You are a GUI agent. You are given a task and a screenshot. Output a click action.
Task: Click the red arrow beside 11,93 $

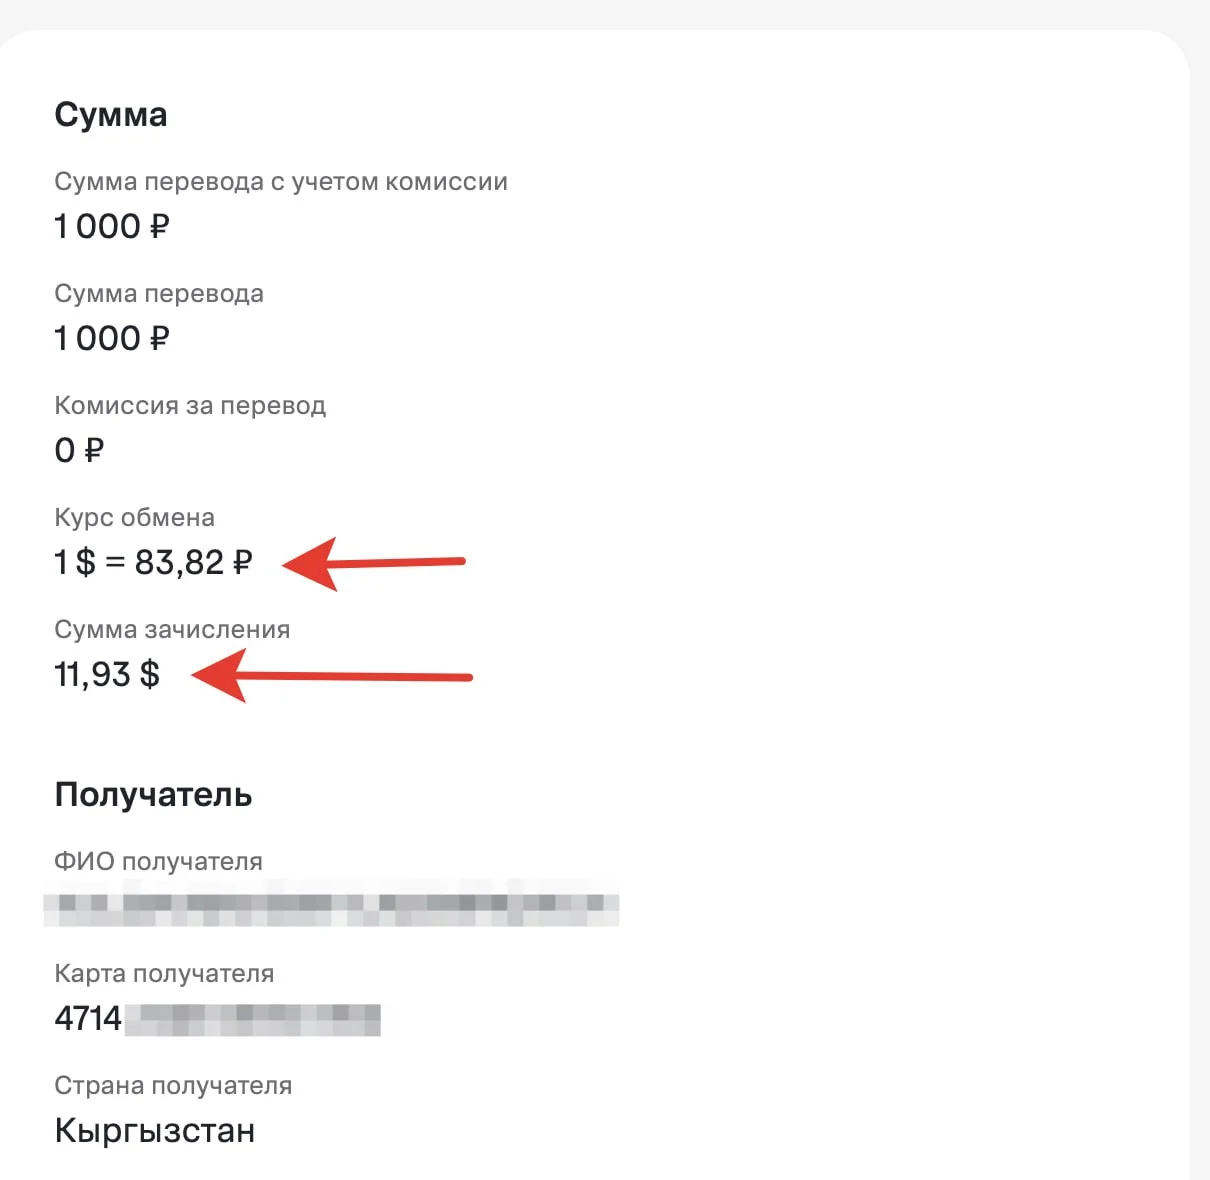pos(330,676)
